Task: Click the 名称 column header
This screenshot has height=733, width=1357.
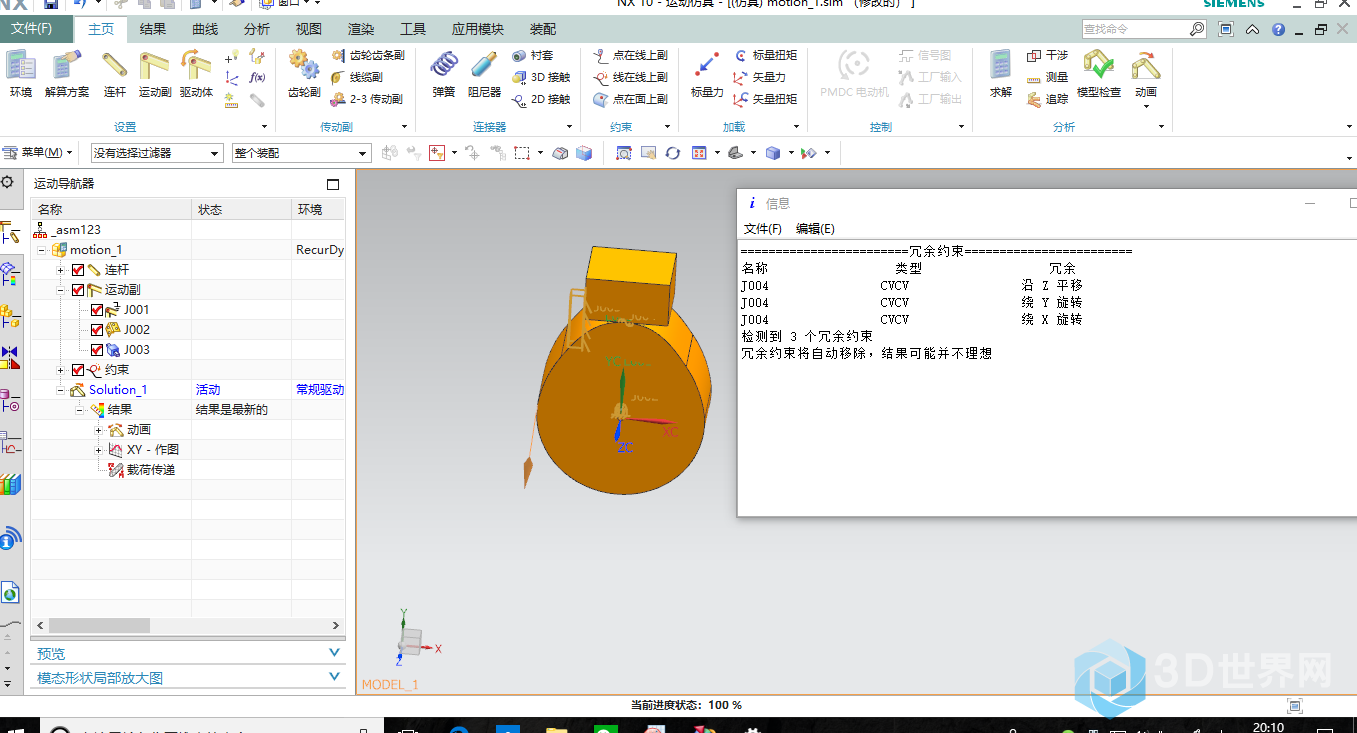Action: click(x=111, y=210)
